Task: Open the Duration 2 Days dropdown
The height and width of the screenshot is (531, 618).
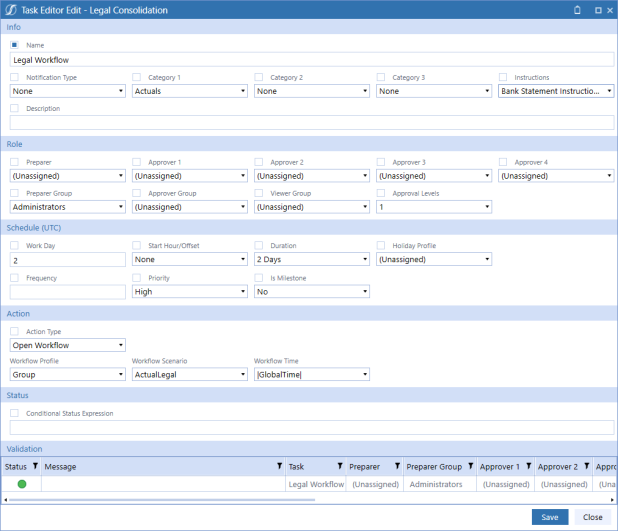Action: tap(312, 259)
